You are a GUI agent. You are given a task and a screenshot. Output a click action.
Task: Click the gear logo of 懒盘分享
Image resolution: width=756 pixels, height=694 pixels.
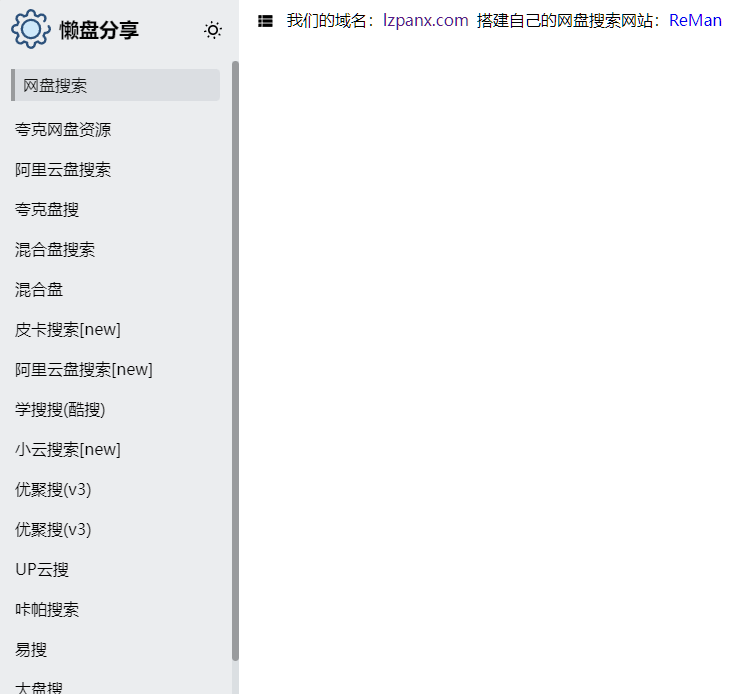(x=30, y=29)
